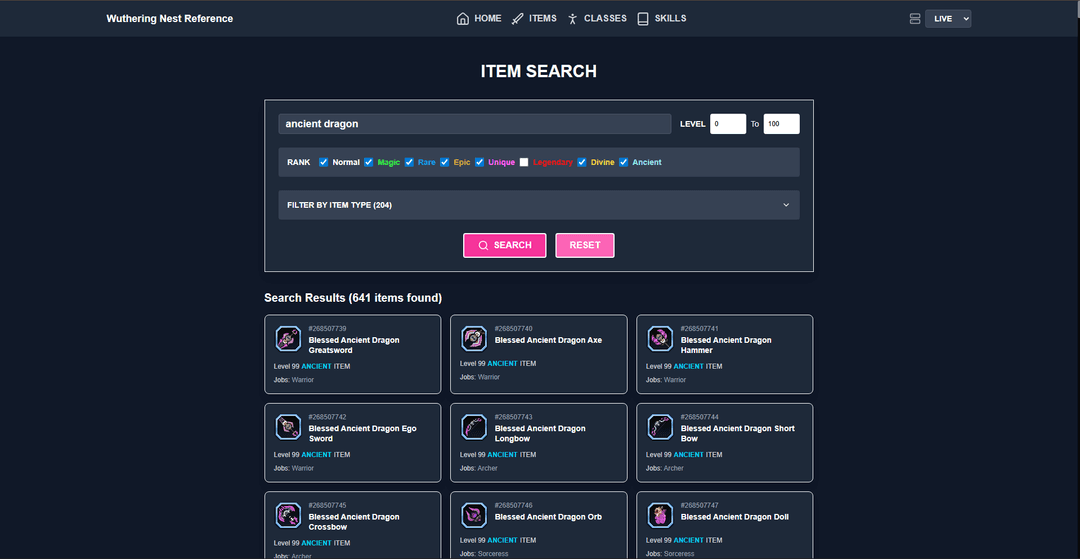The height and width of the screenshot is (559, 1080).
Task: Uncheck the Rare rank checkbox
Action: 409,162
